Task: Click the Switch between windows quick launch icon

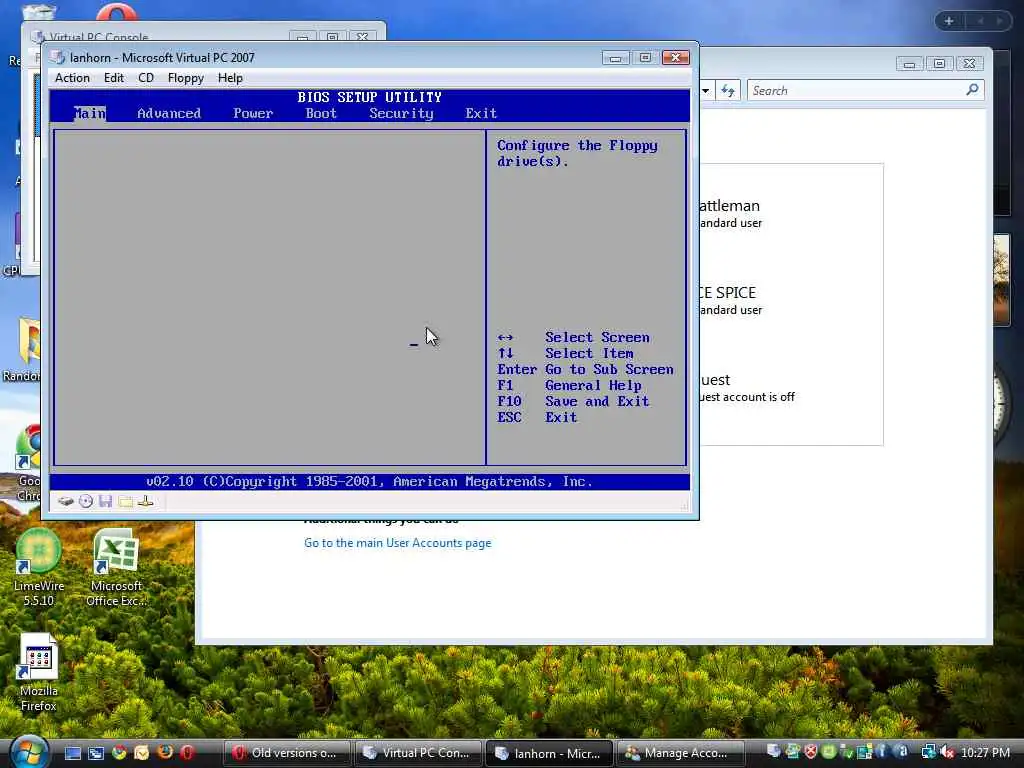Action: (x=96, y=753)
